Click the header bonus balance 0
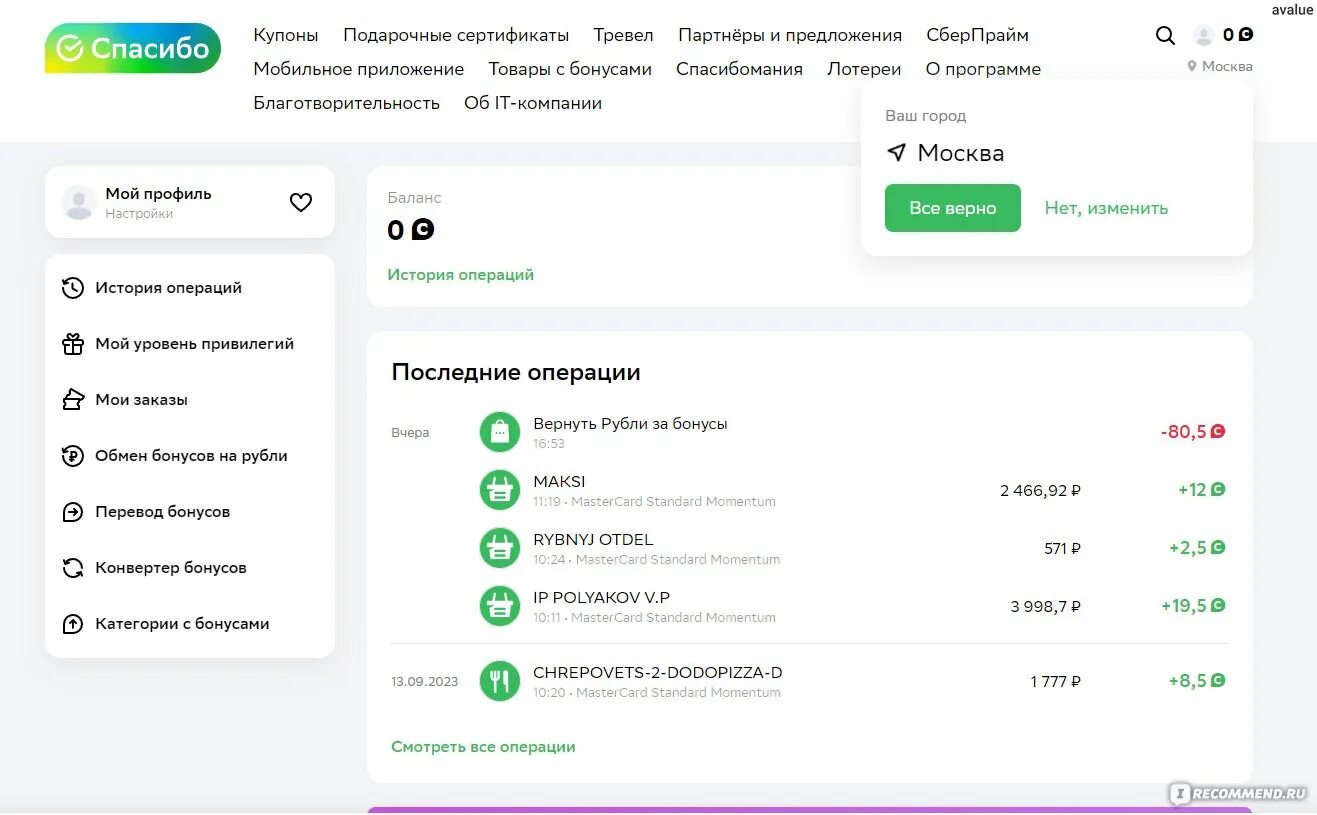 point(1237,35)
